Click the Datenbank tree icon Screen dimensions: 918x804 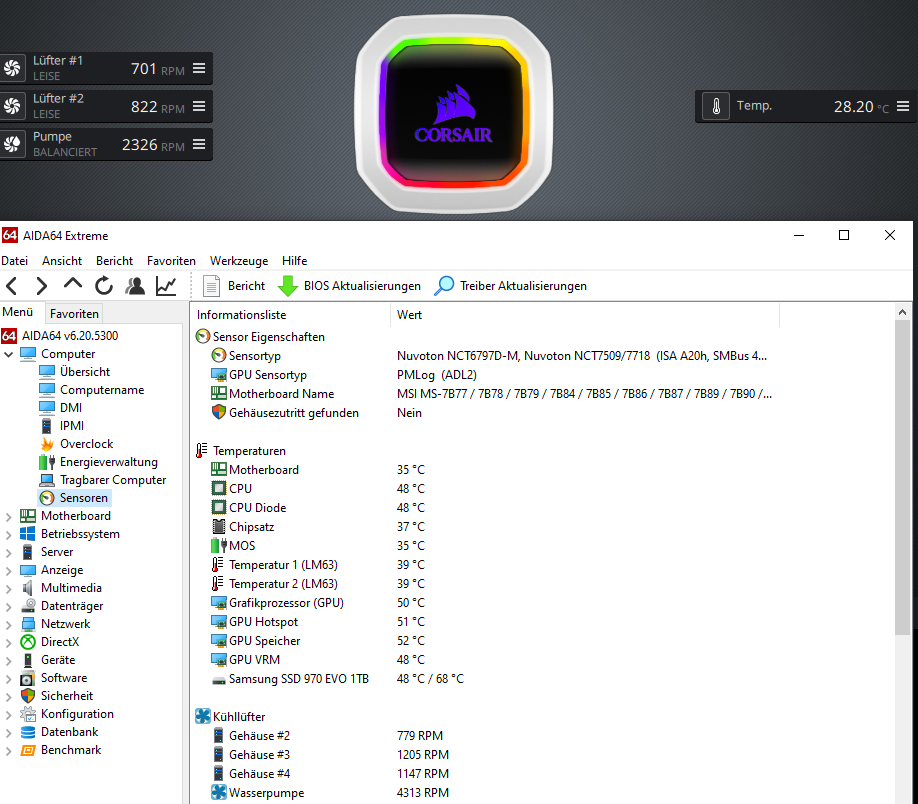pos(28,732)
